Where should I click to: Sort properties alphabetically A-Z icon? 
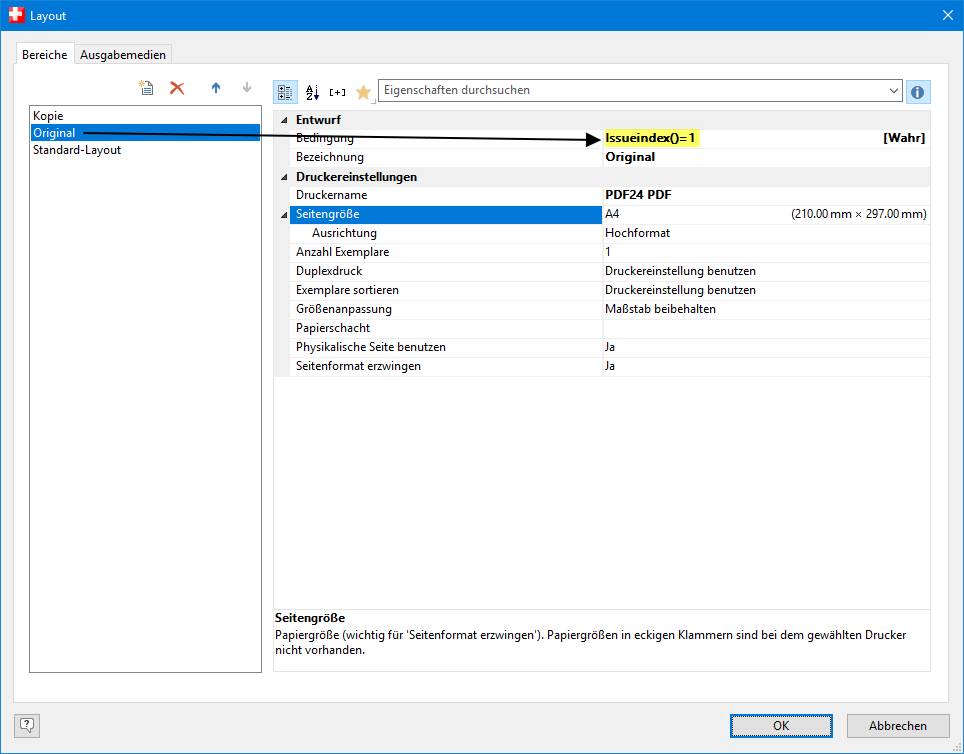point(312,92)
